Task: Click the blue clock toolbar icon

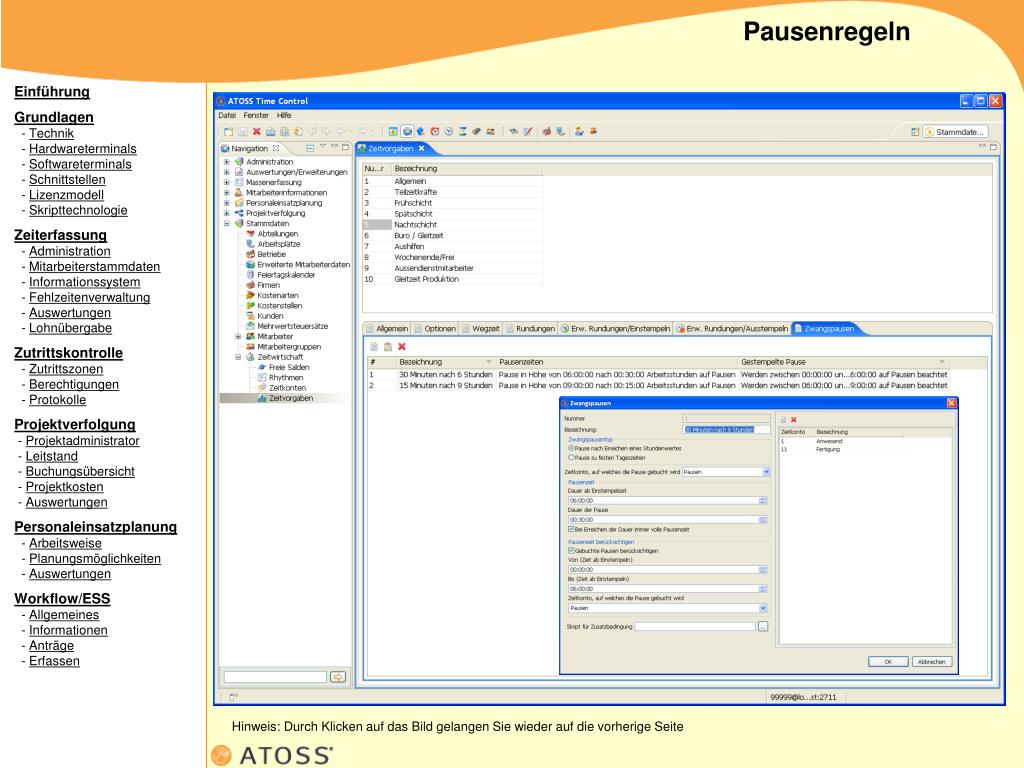Action: tap(449, 131)
